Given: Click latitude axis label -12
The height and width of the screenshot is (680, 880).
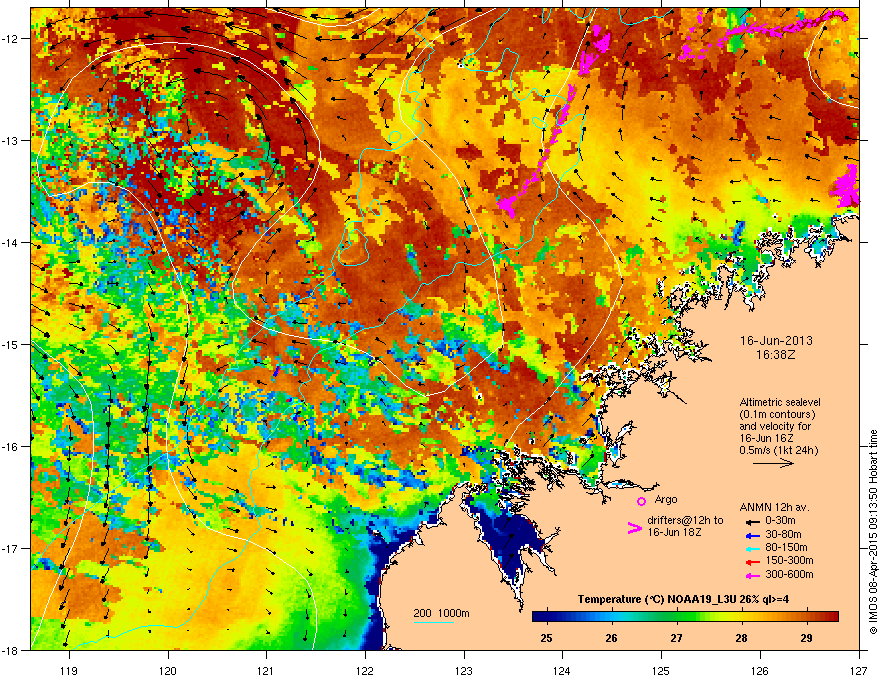Looking at the screenshot, I should click(10, 39).
